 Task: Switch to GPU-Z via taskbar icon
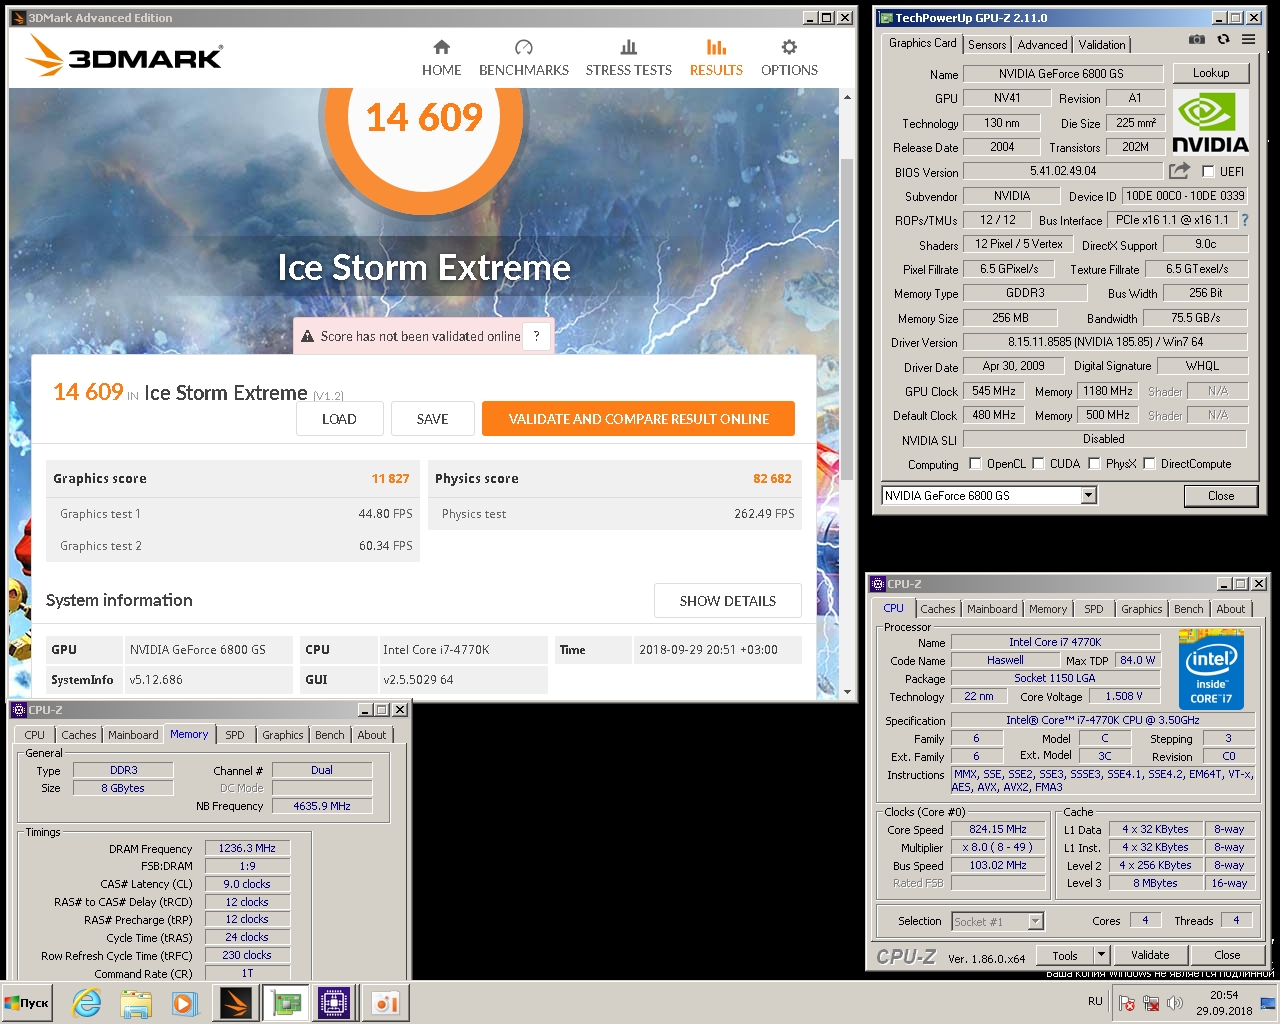click(286, 1003)
